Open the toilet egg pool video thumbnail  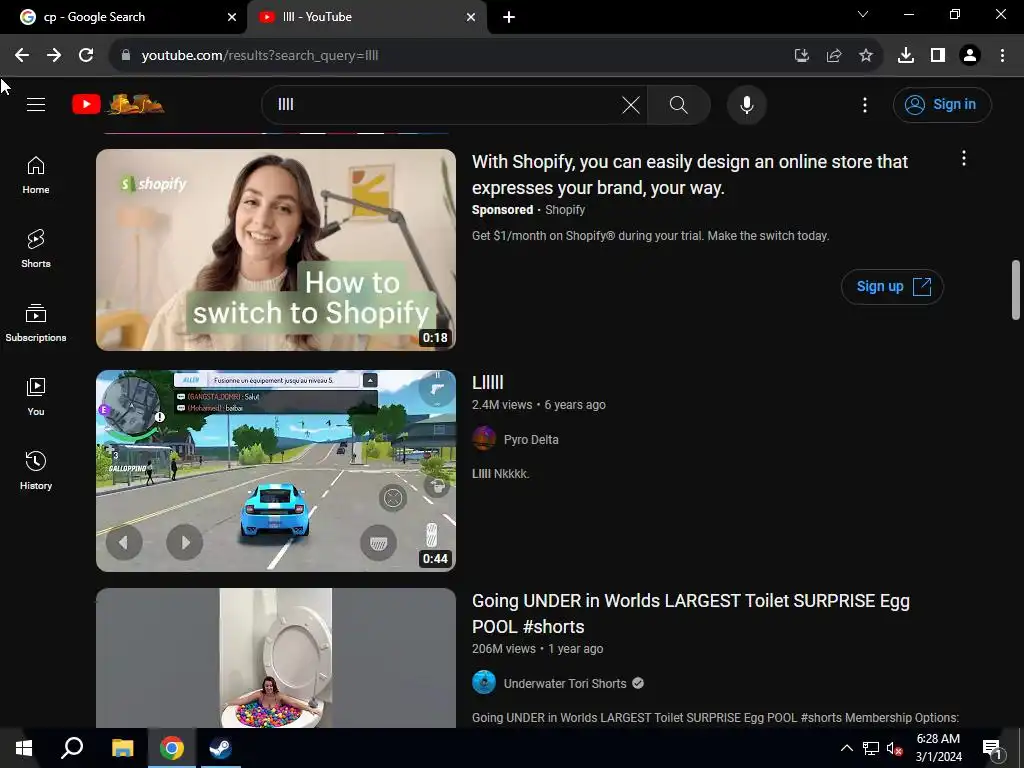point(276,658)
